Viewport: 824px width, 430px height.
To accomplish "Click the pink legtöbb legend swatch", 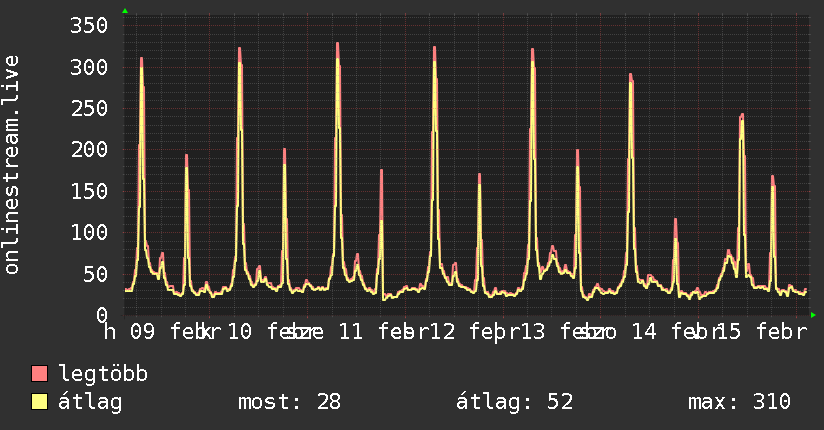I will pos(39,373).
